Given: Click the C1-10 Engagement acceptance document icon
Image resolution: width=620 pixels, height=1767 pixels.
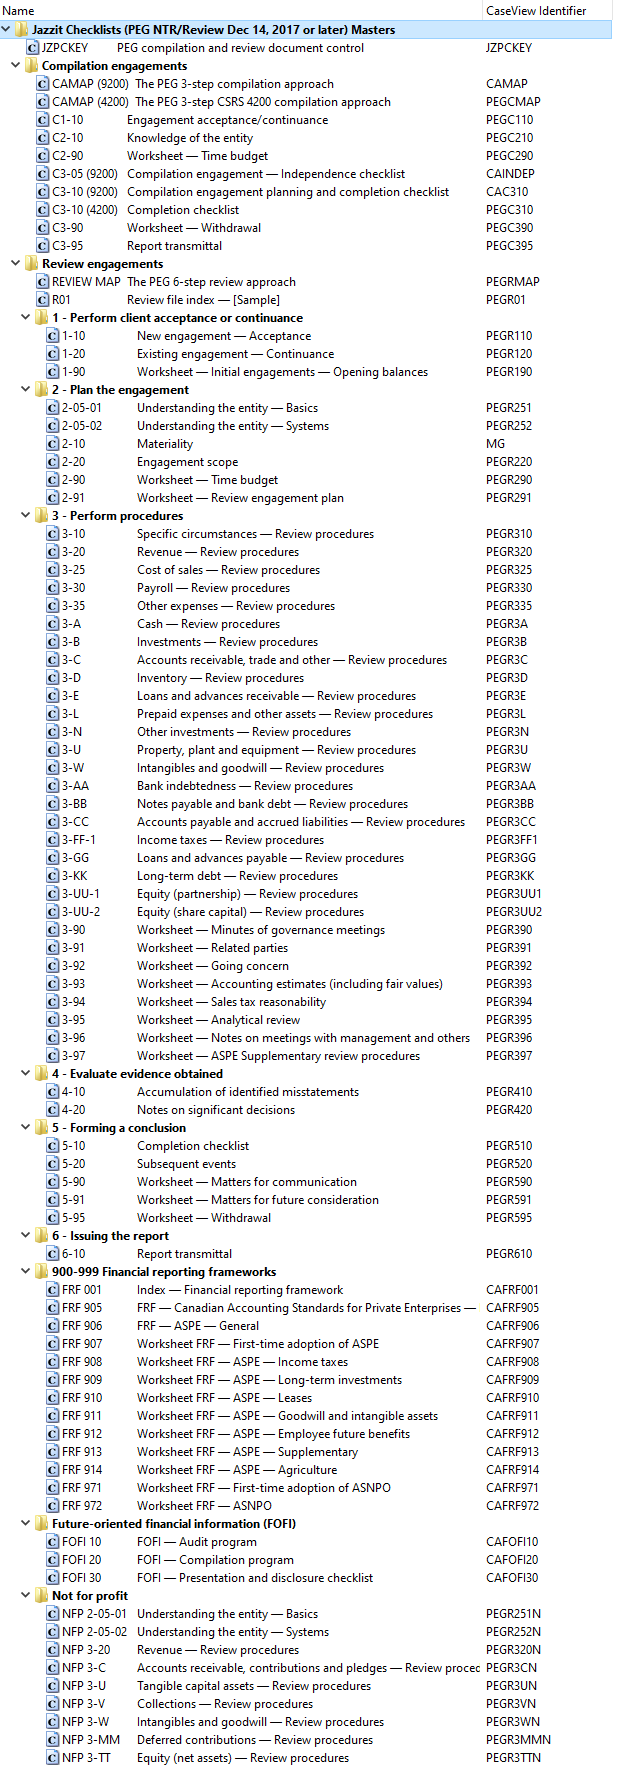Looking at the screenshot, I should (43, 120).
